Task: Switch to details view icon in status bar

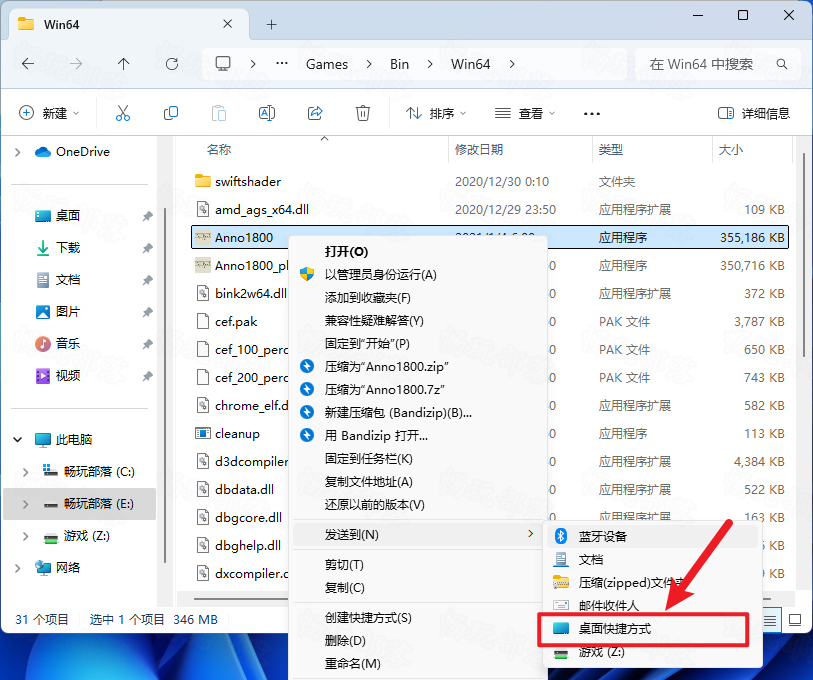Action: pos(769,620)
